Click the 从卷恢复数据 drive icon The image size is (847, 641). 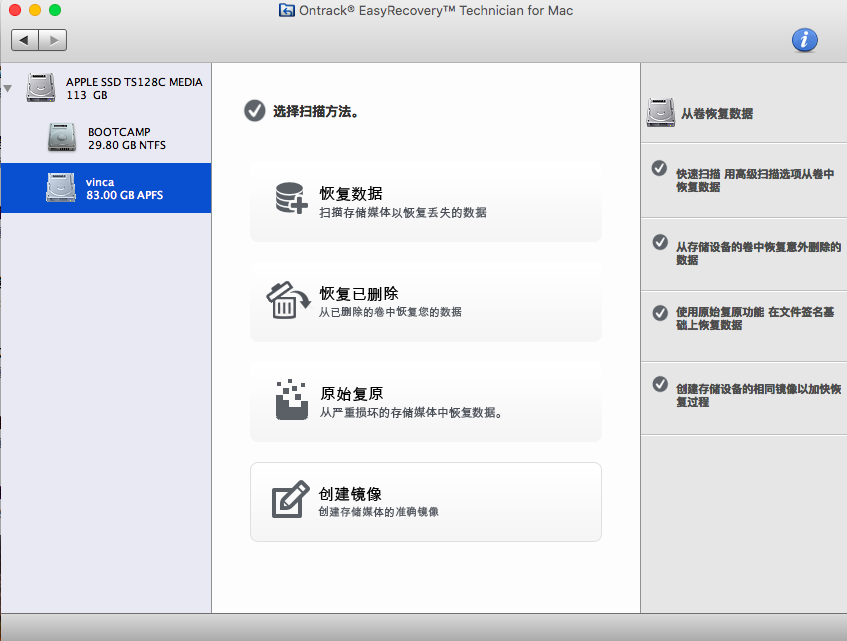point(661,112)
